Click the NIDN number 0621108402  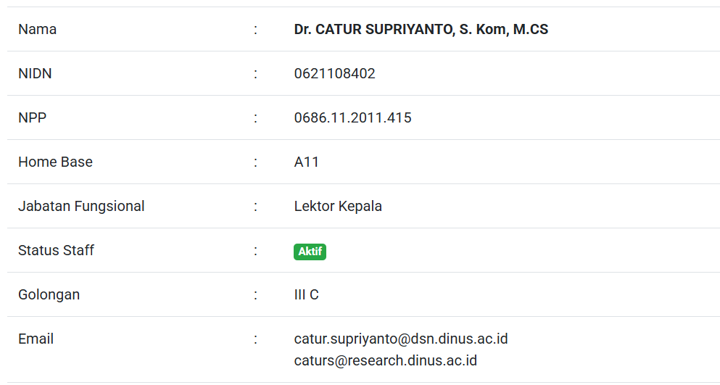click(334, 74)
